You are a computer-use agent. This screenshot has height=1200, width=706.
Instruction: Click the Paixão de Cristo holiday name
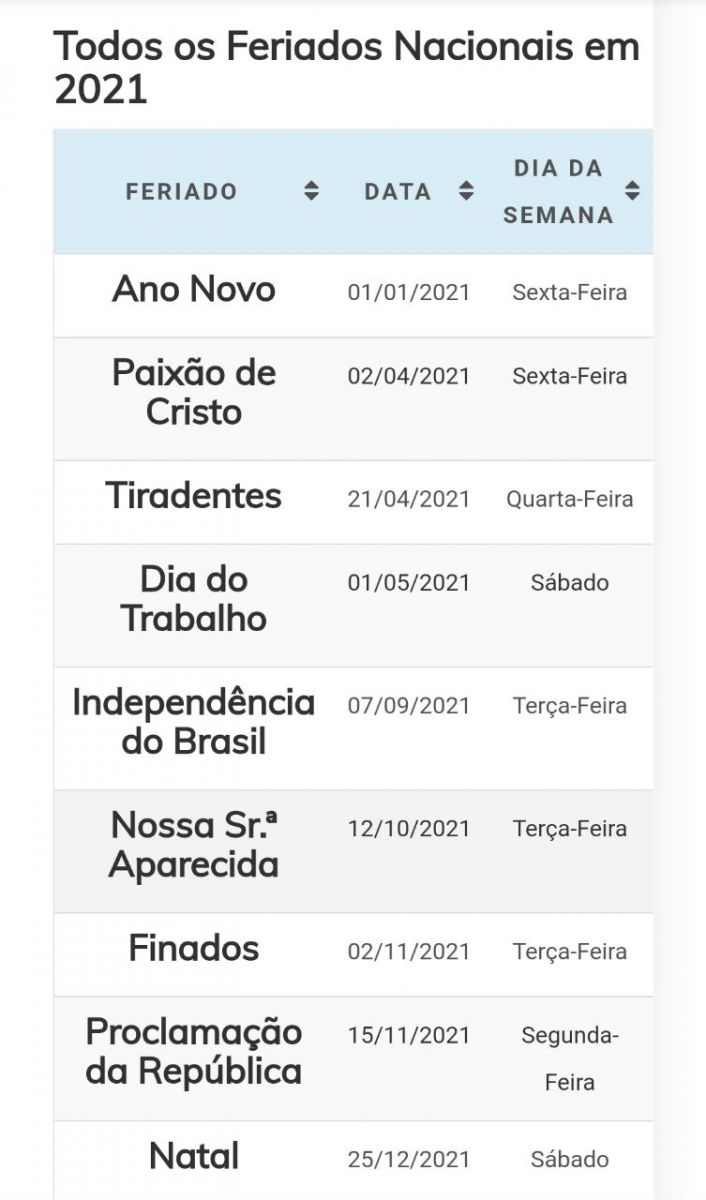point(194,393)
